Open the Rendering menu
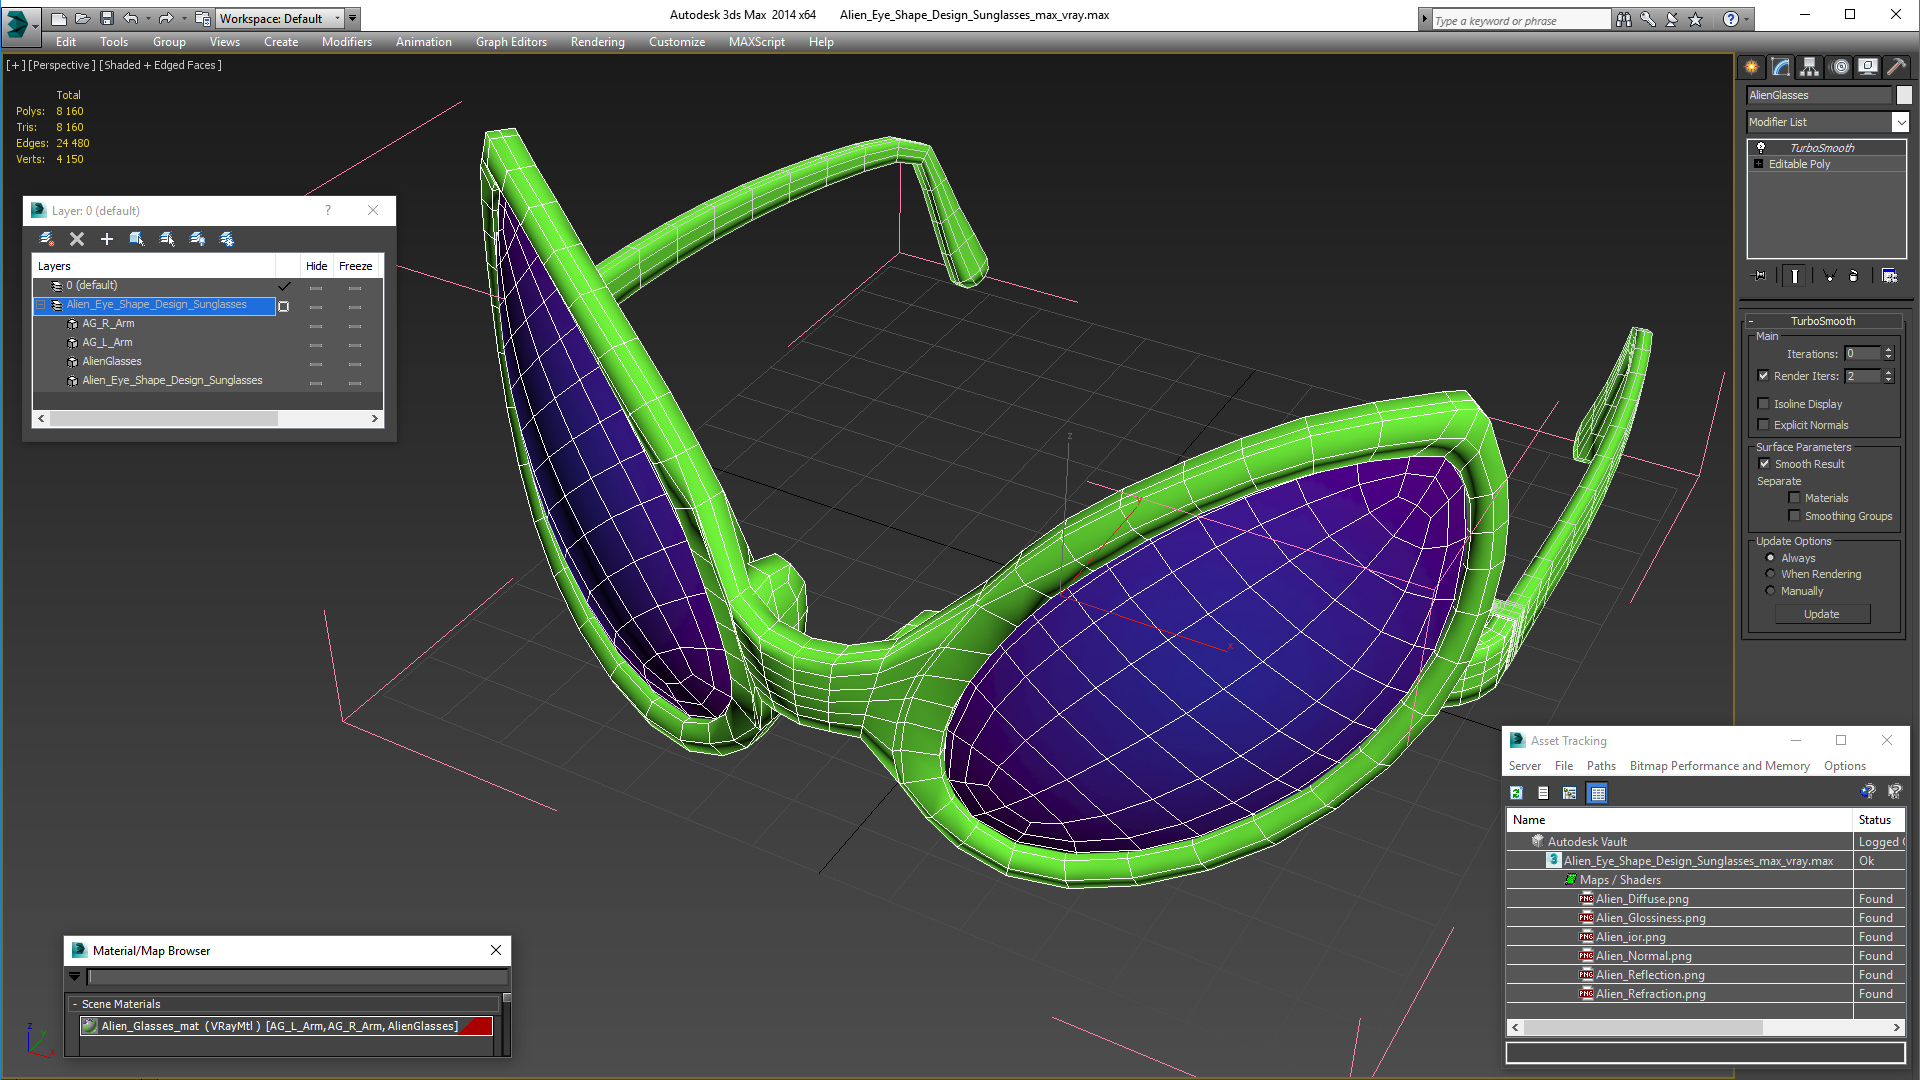This screenshot has height=1080, width=1920. pos(597,42)
